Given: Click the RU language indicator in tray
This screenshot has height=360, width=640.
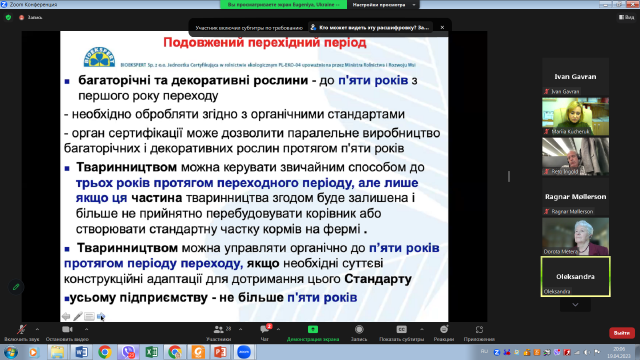Looking at the screenshot, I should click(484, 351).
